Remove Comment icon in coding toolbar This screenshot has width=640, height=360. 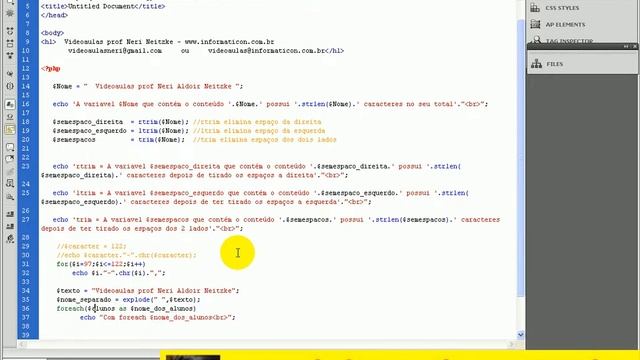(10, 159)
